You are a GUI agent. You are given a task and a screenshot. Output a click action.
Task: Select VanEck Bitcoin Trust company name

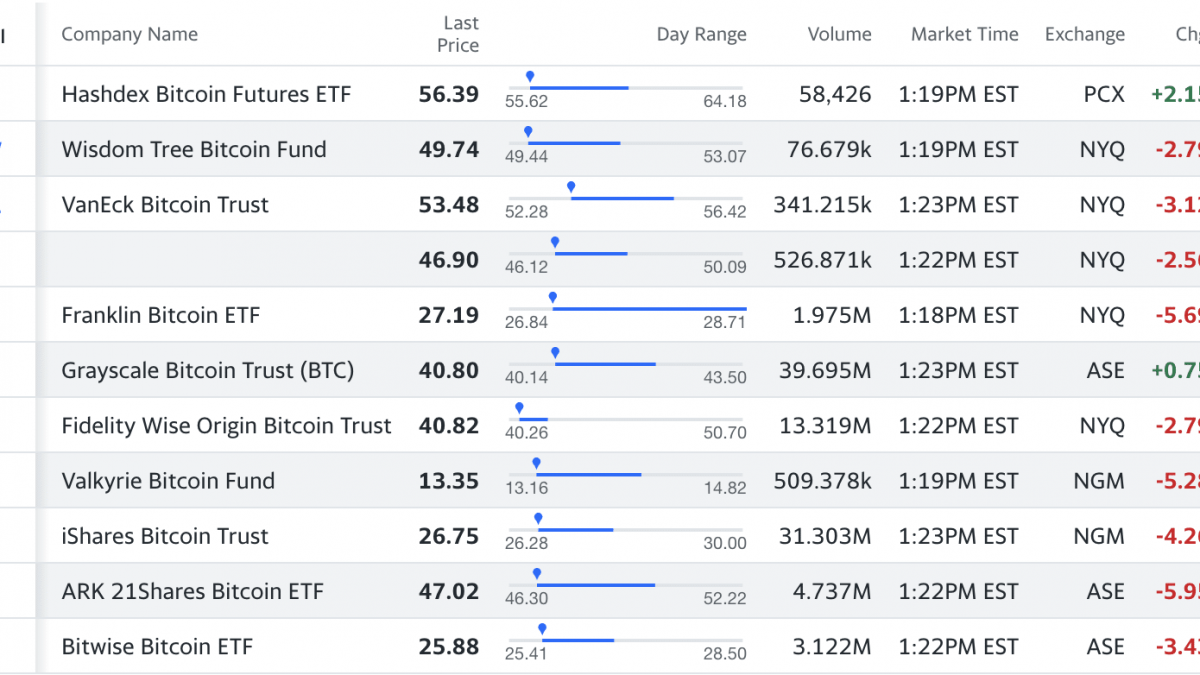[165, 205]
